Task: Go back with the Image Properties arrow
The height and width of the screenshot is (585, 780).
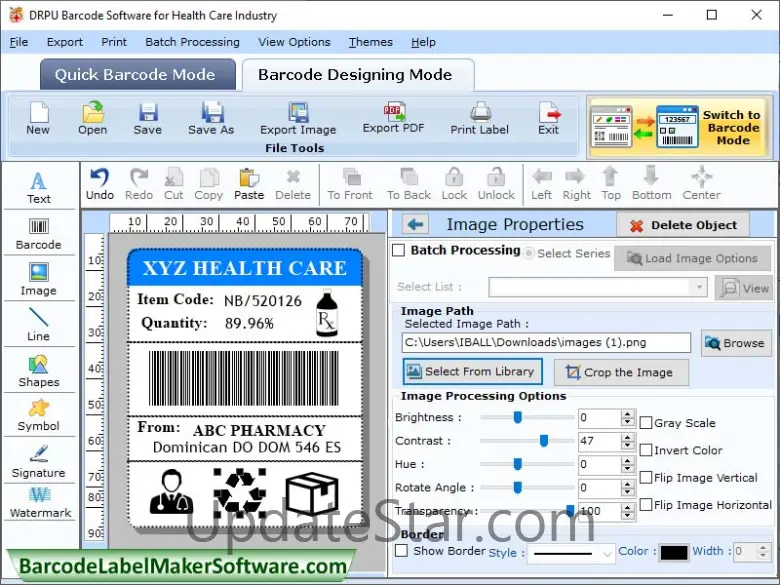Action: point(415,224)
